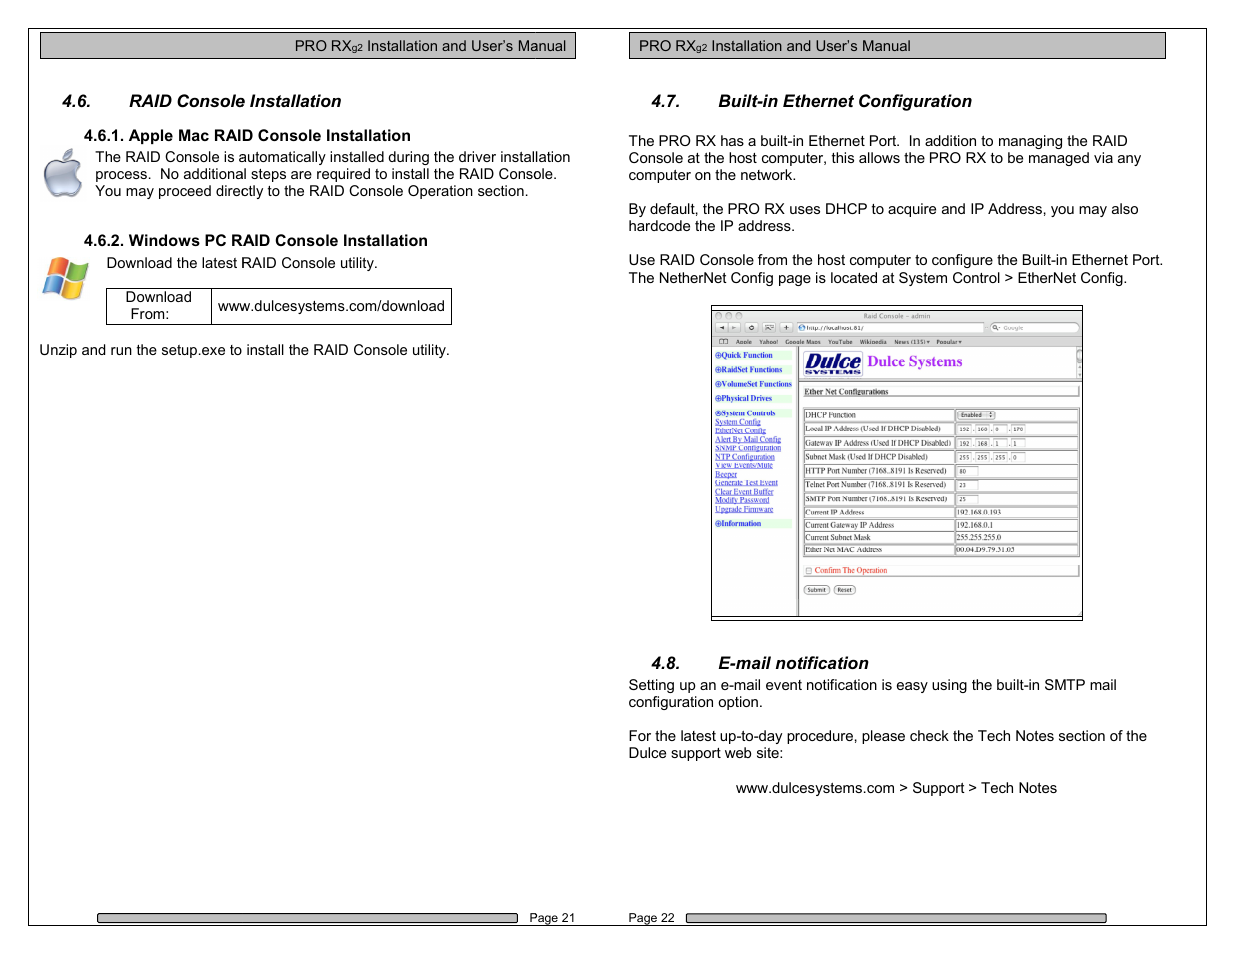1235x954 pixels.
Task: Open the EtherNet Config link
Action: pos(740,431)
